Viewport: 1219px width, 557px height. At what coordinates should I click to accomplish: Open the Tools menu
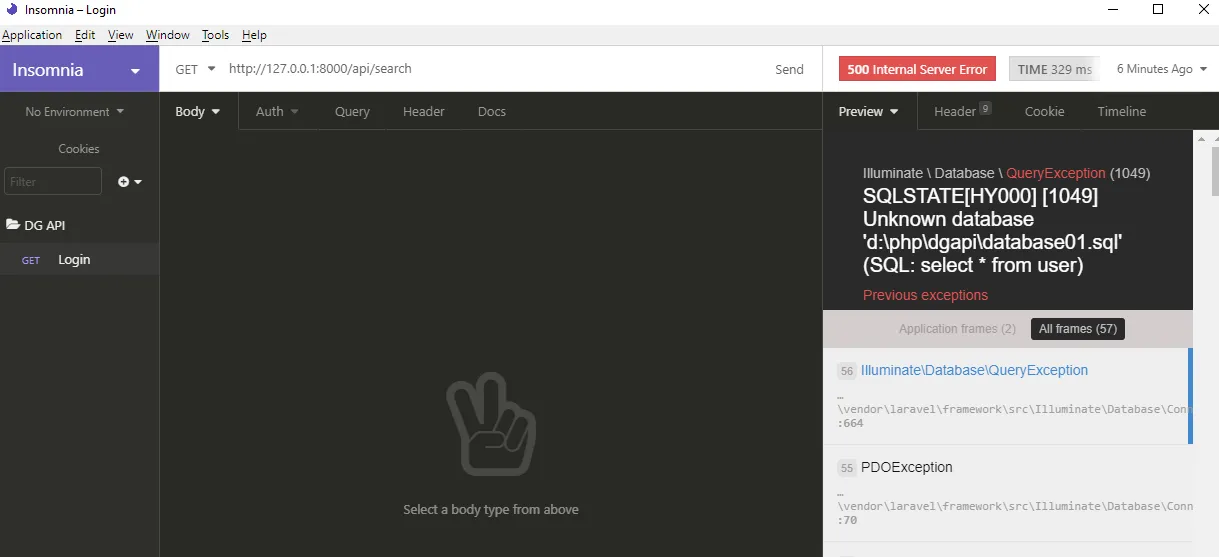pos(215,35)
